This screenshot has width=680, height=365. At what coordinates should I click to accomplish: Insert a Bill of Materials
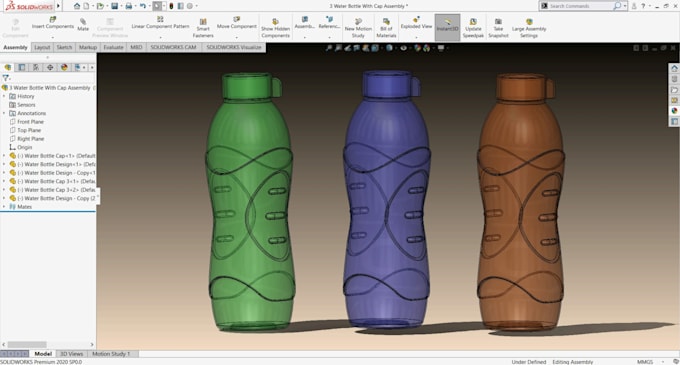coord(386,28)
